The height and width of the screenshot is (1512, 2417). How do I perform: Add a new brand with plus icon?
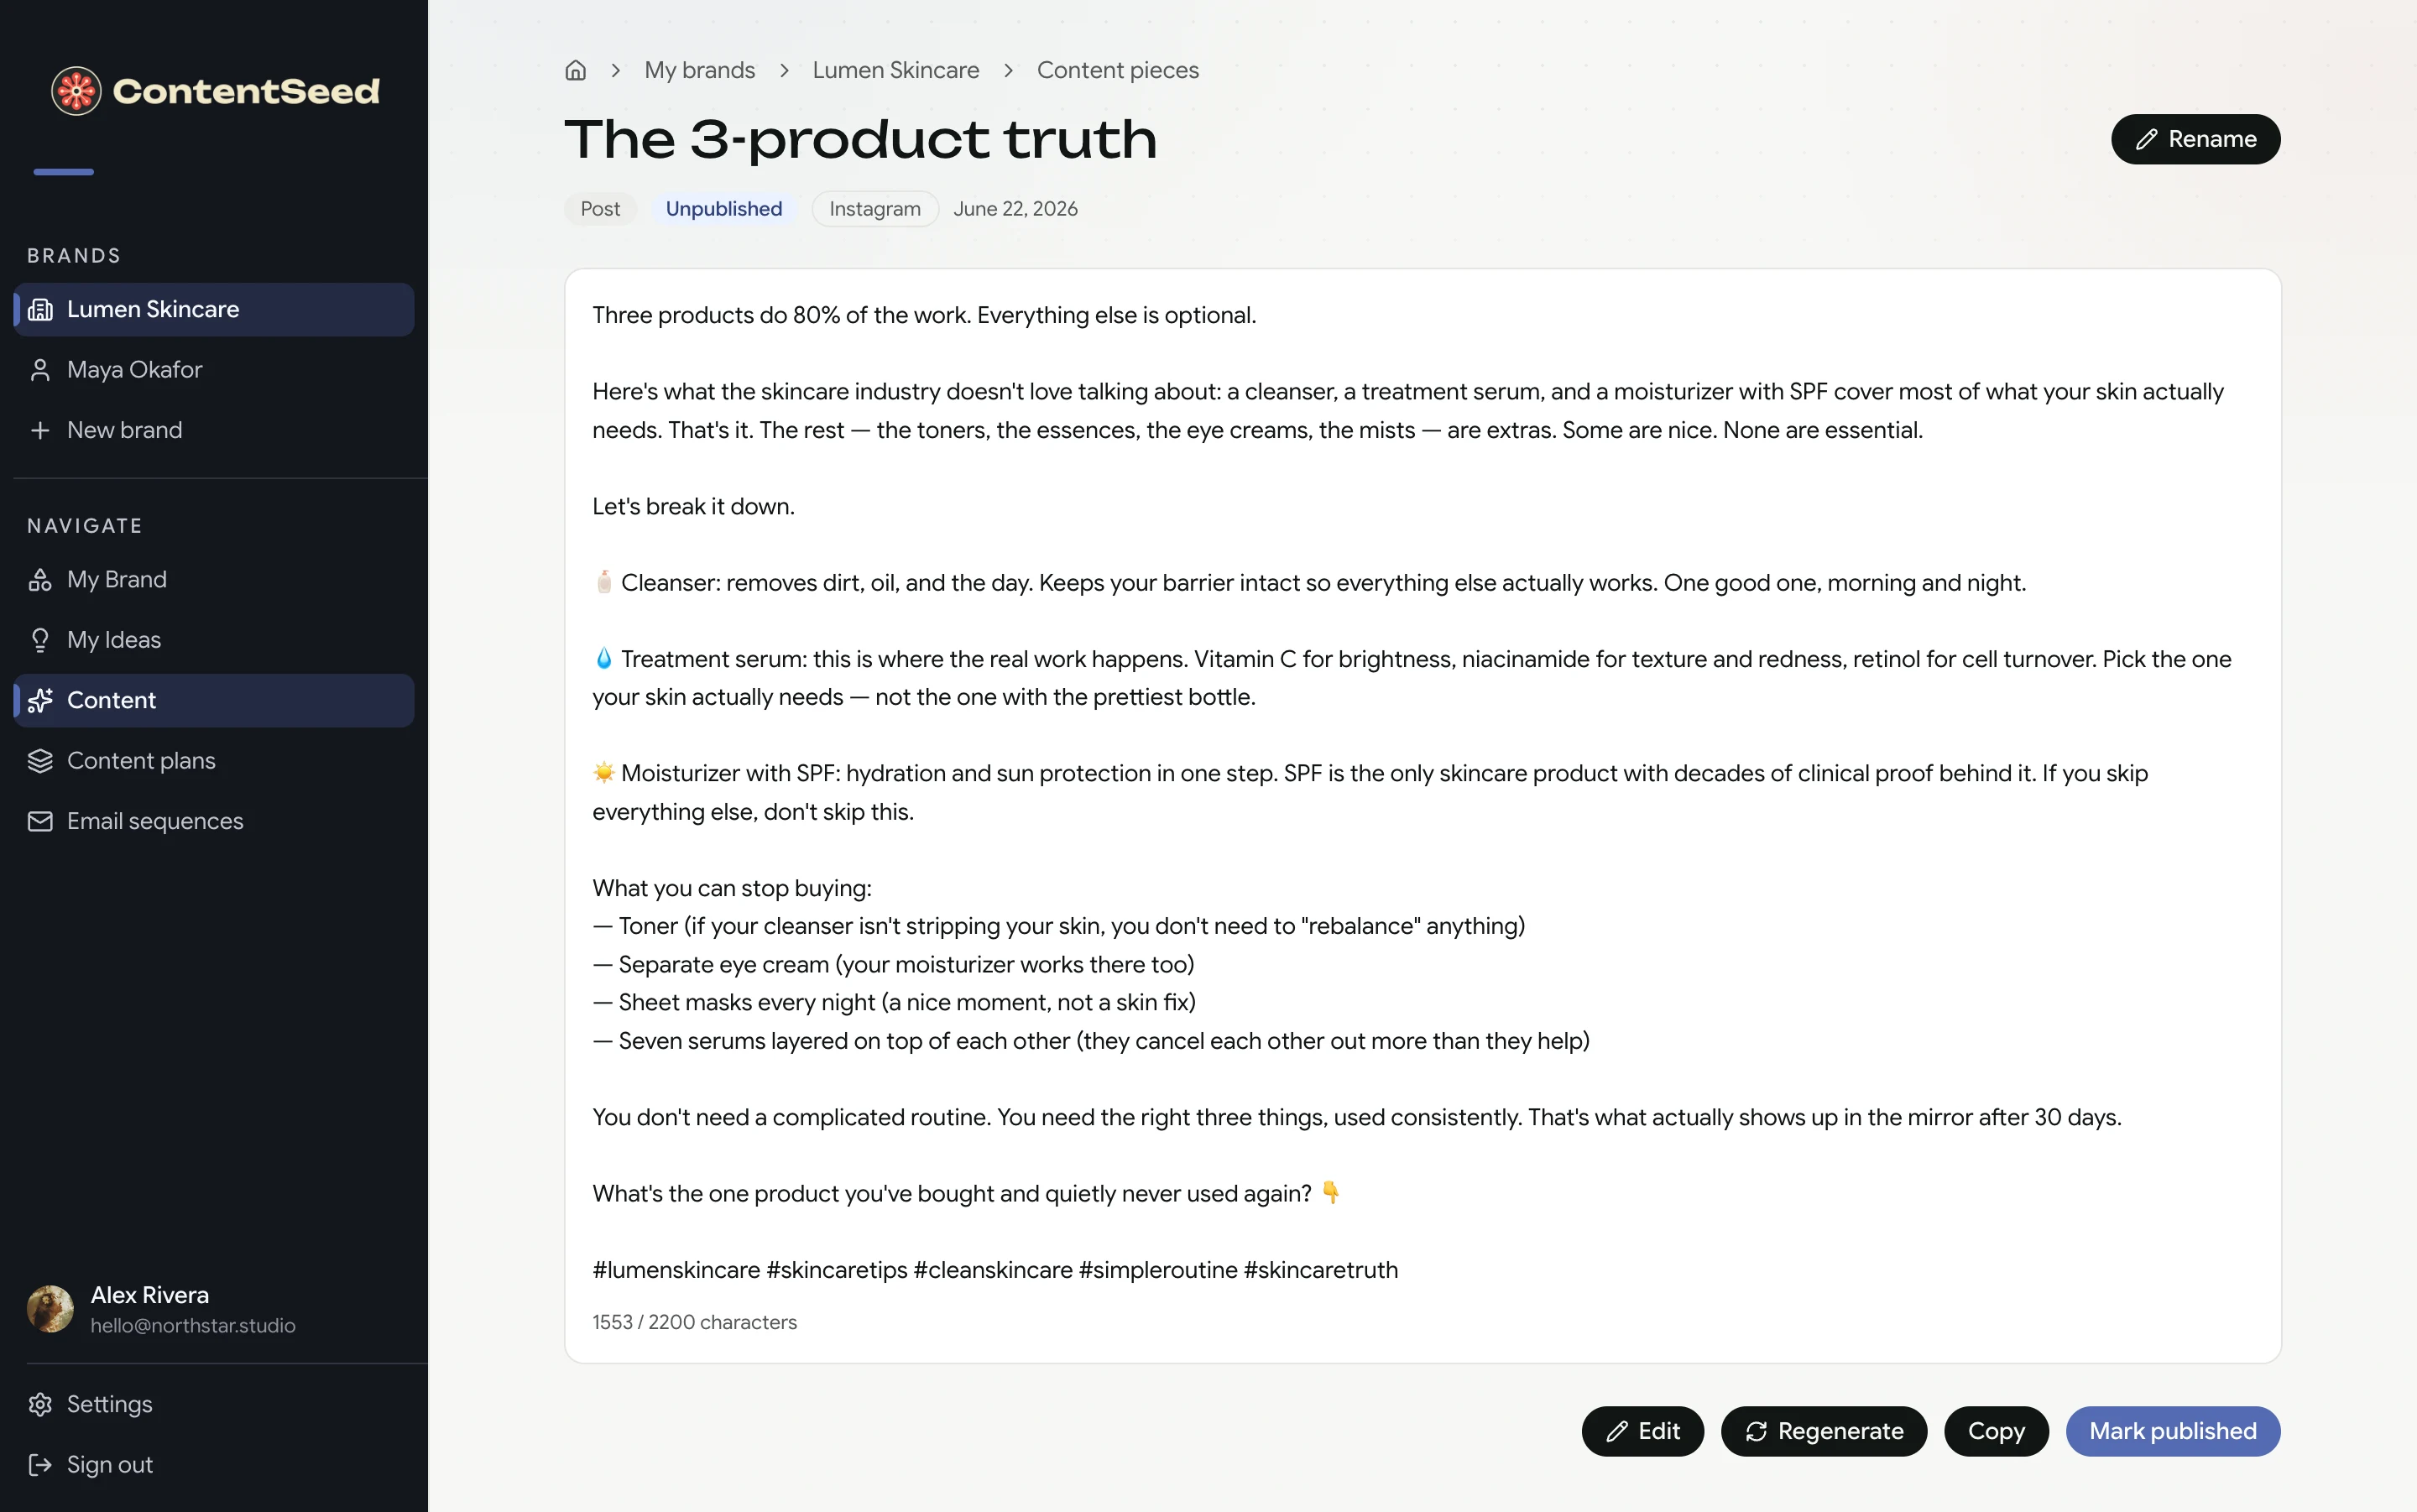click(214, 430)
